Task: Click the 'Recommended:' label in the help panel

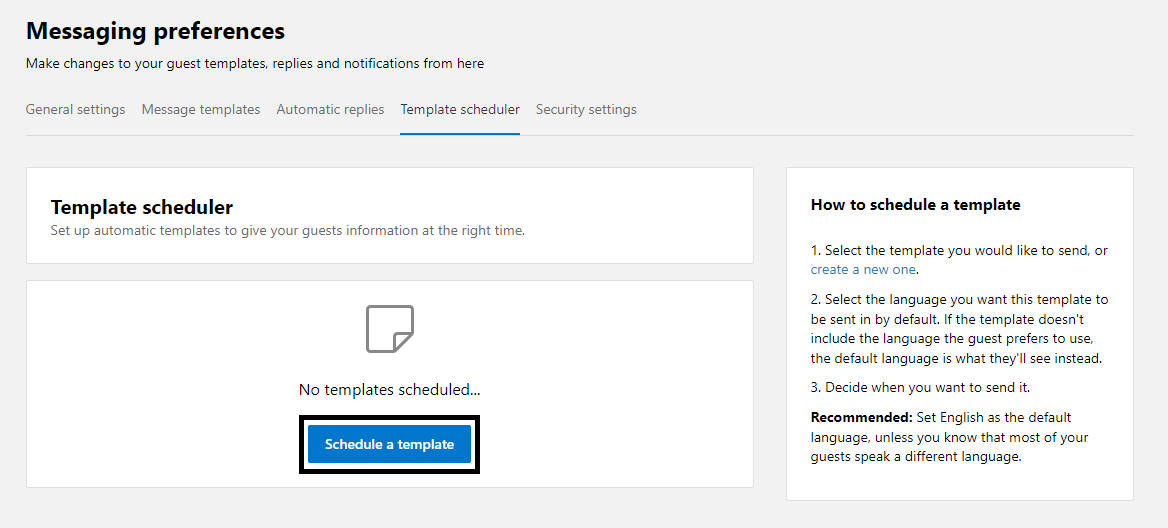Action: [x=862, y=417]
